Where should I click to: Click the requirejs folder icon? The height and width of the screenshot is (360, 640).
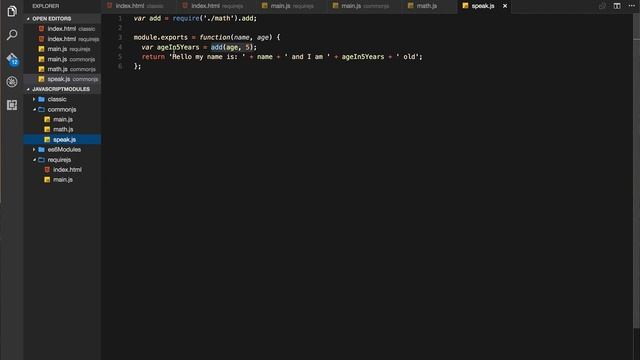click(x=41, y=160)
